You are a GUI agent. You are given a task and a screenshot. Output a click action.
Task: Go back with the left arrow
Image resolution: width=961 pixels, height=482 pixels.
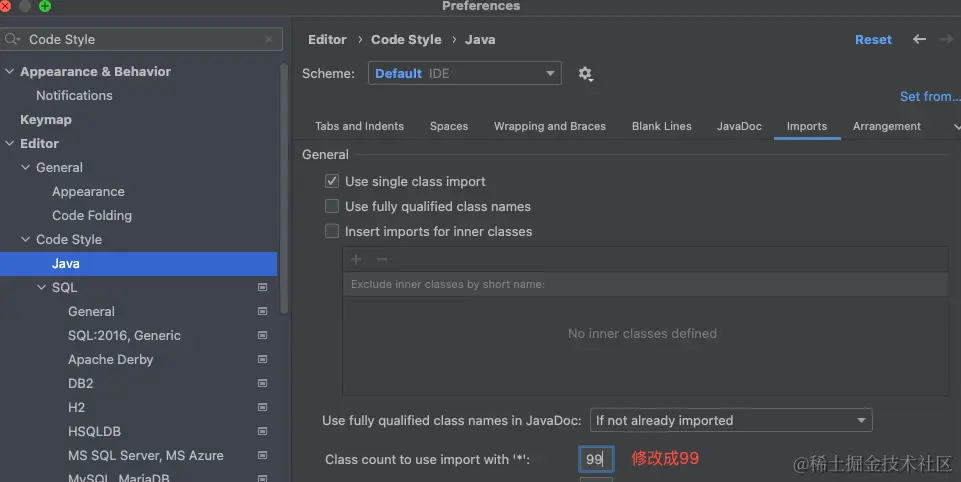(919, 39)
